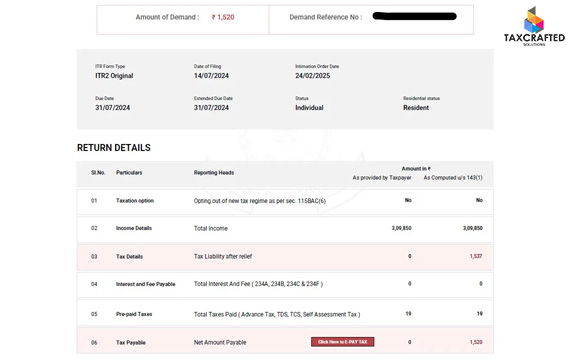Select the Taxation option row label
Image resolution: width=572 pixels, height=364 pixels.
(135, 201)
